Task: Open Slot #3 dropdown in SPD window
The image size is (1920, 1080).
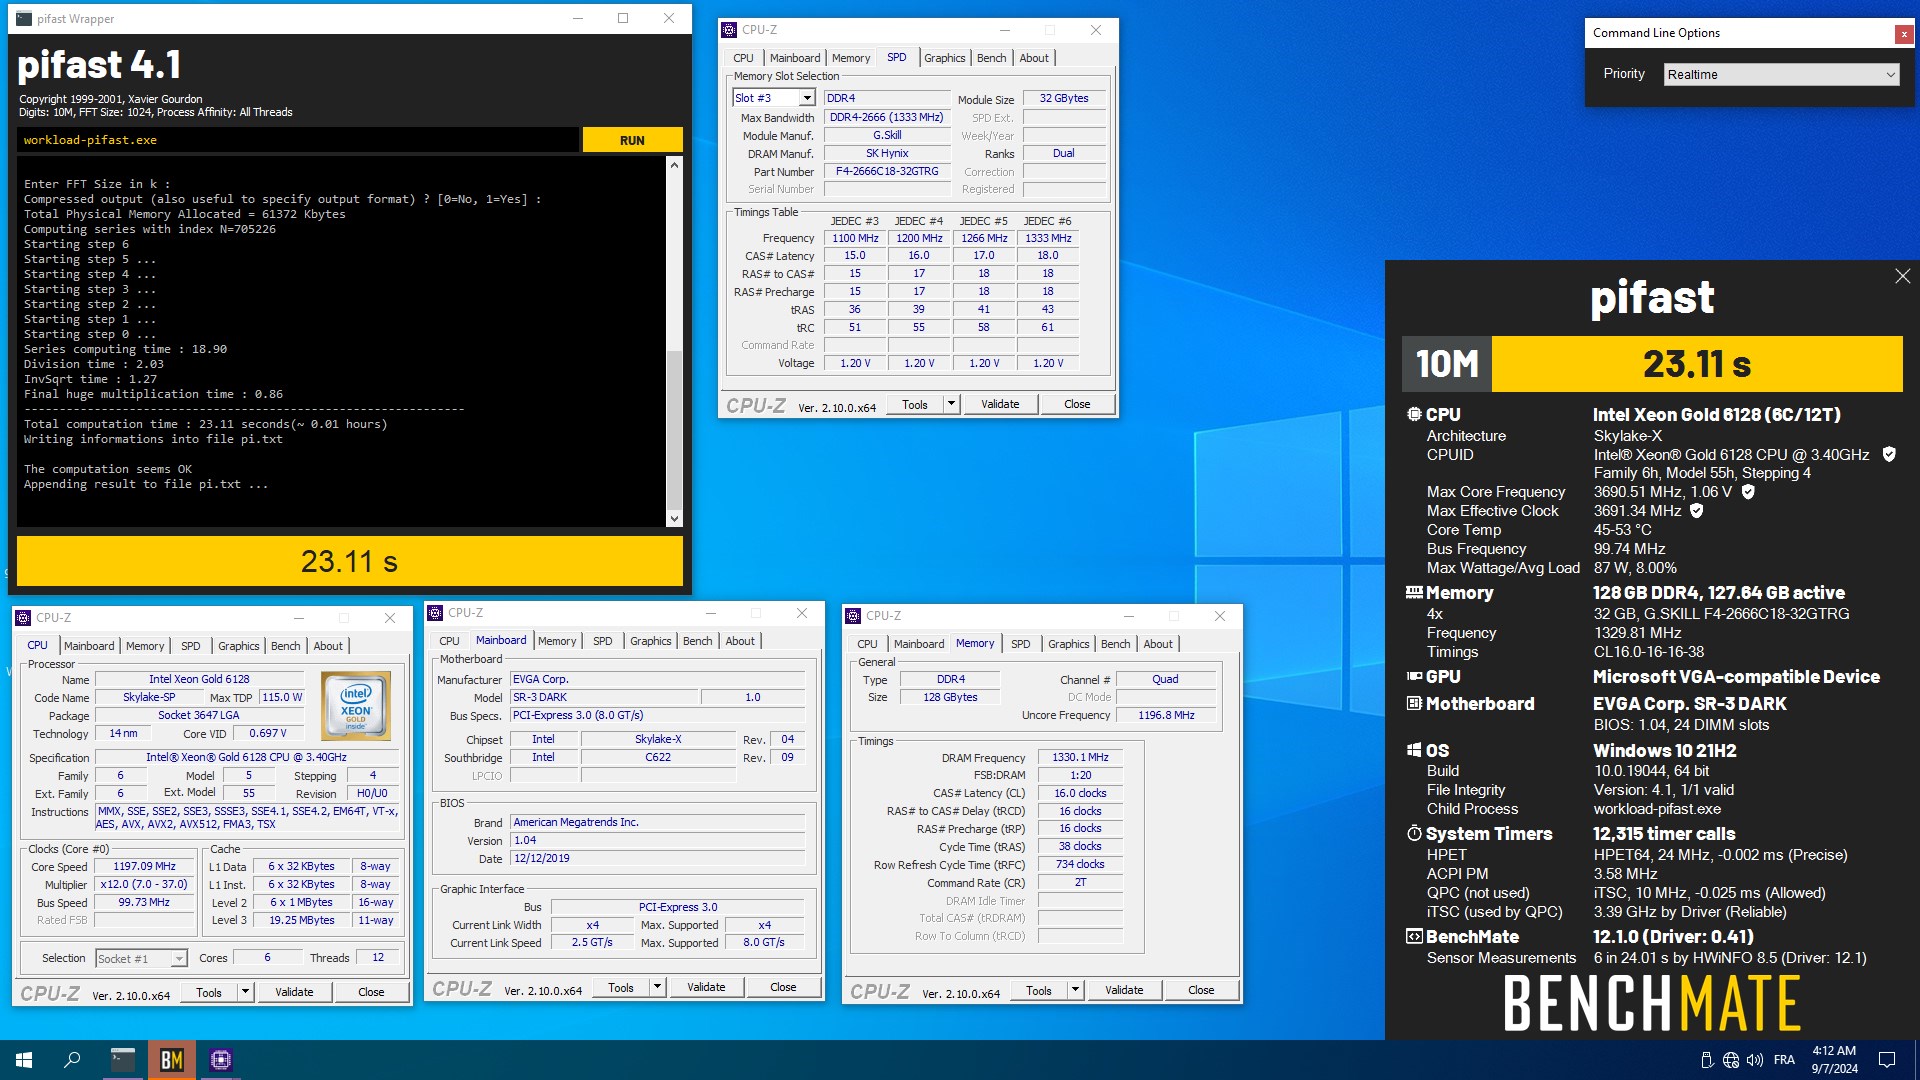Action: (x=774, y=98)
